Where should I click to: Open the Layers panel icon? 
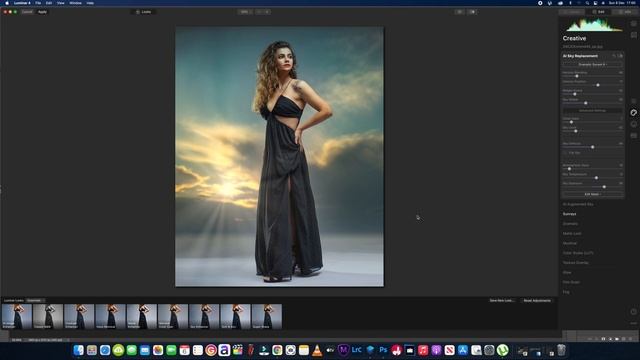click(633, 24)
